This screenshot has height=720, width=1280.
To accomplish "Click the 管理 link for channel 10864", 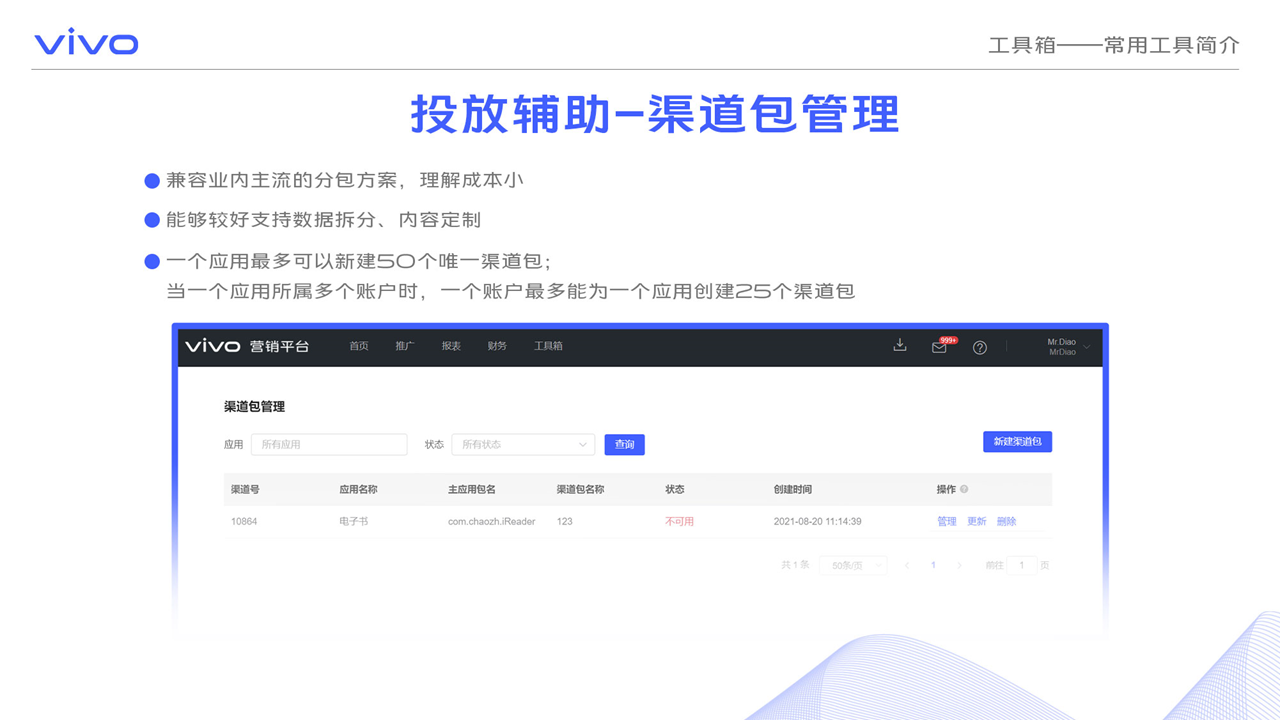I will 946,521.
